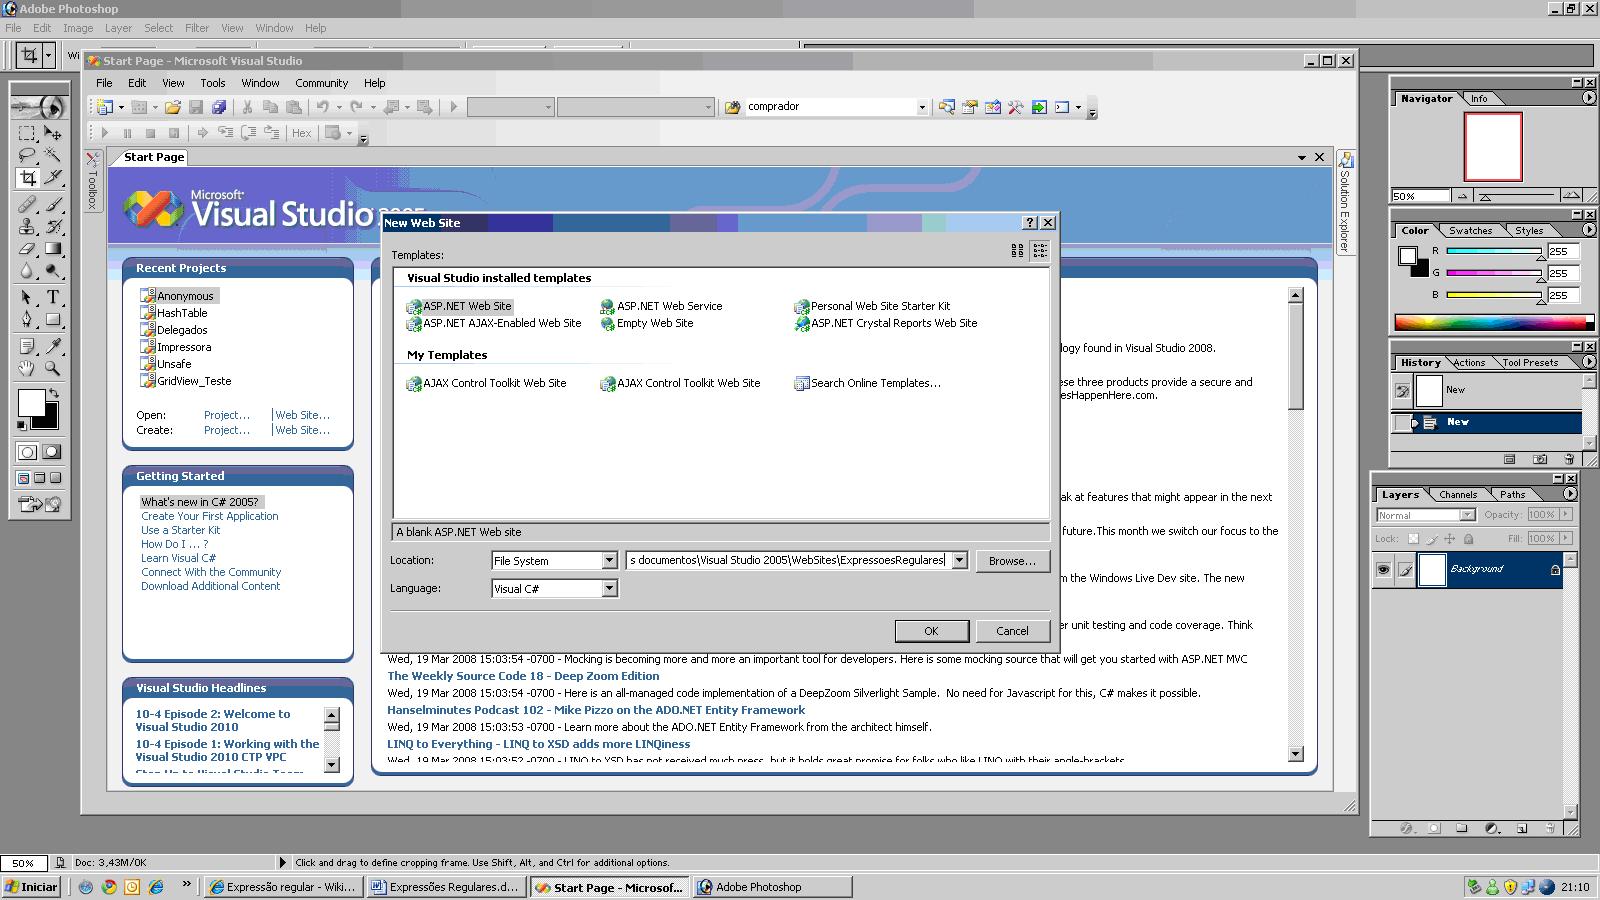The width and height of the screenshot is (1600, 900).
Task: Choose the Empty Web Site template
Action: [654, 323]
